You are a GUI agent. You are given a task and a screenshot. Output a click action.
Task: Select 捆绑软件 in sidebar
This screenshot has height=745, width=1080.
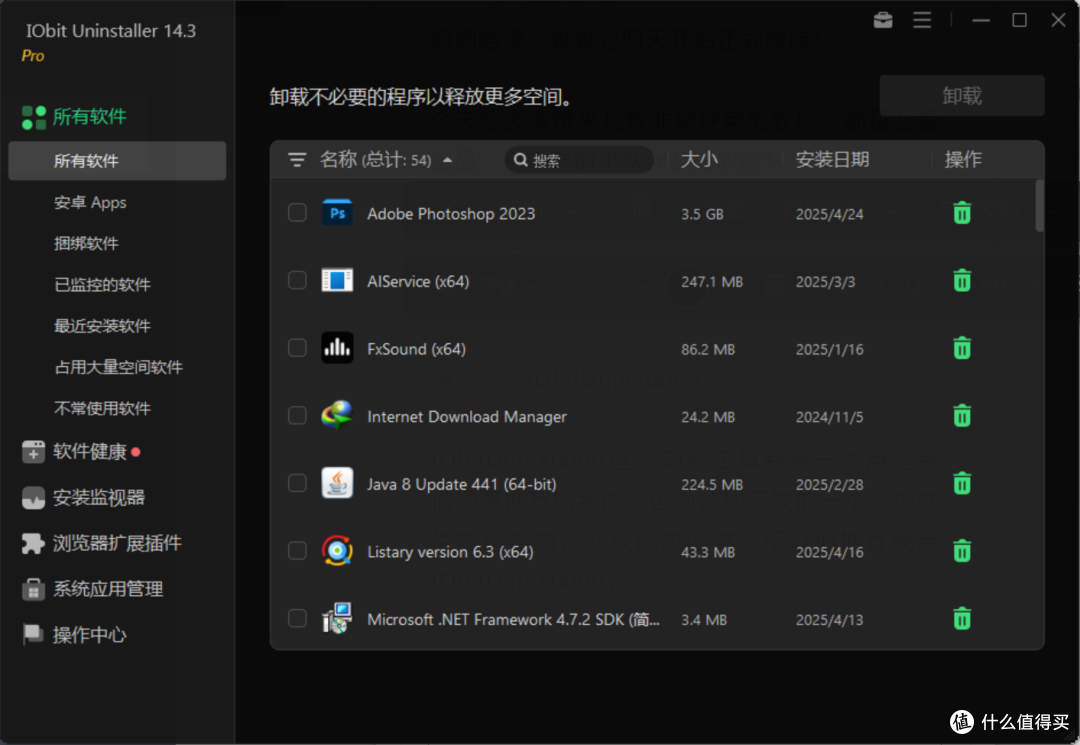coord(86,244)
